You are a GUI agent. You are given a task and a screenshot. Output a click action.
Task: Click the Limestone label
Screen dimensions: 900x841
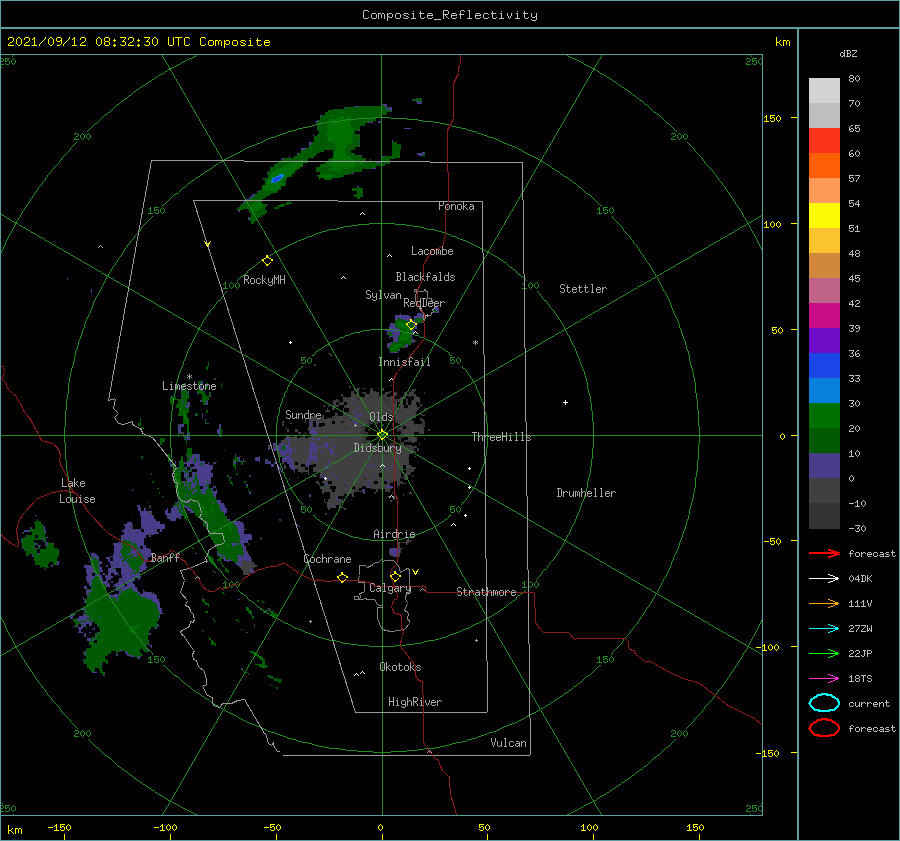pyautogui.click(x=189, y=386)
